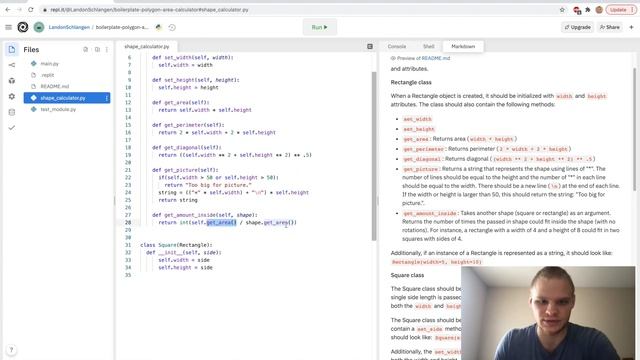Click the plus icon next to Share
Viewport: 640px width, 360px height.
click(631, 27)
